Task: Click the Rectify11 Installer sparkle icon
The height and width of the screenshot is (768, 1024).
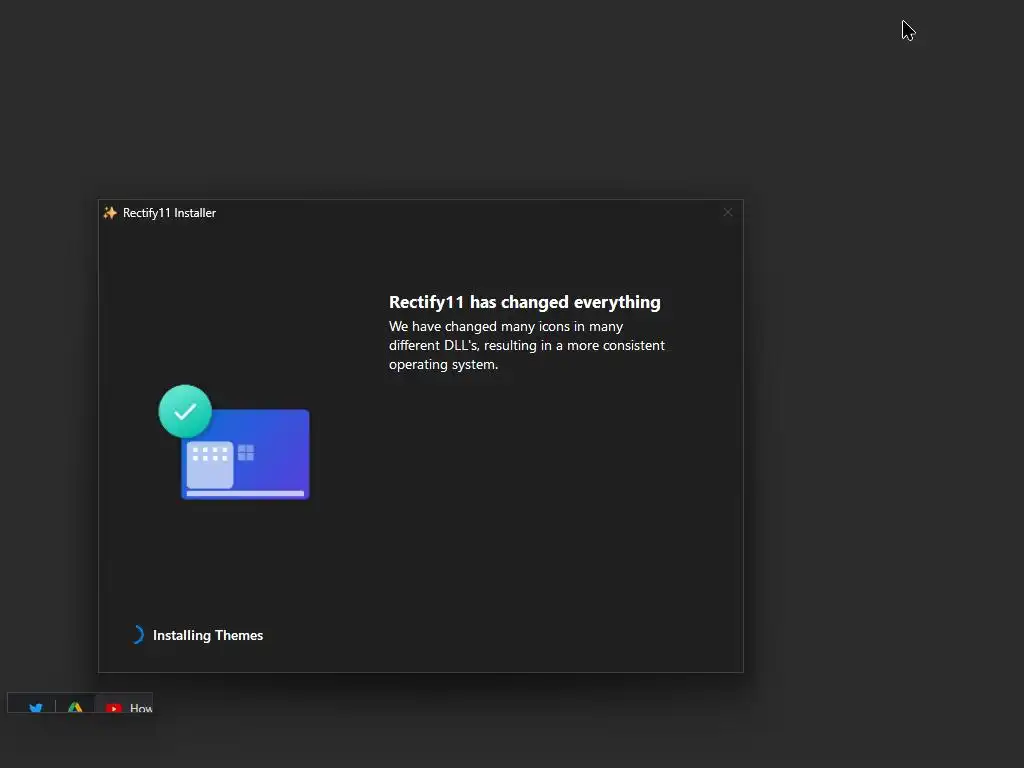Action: click(110, 213)
